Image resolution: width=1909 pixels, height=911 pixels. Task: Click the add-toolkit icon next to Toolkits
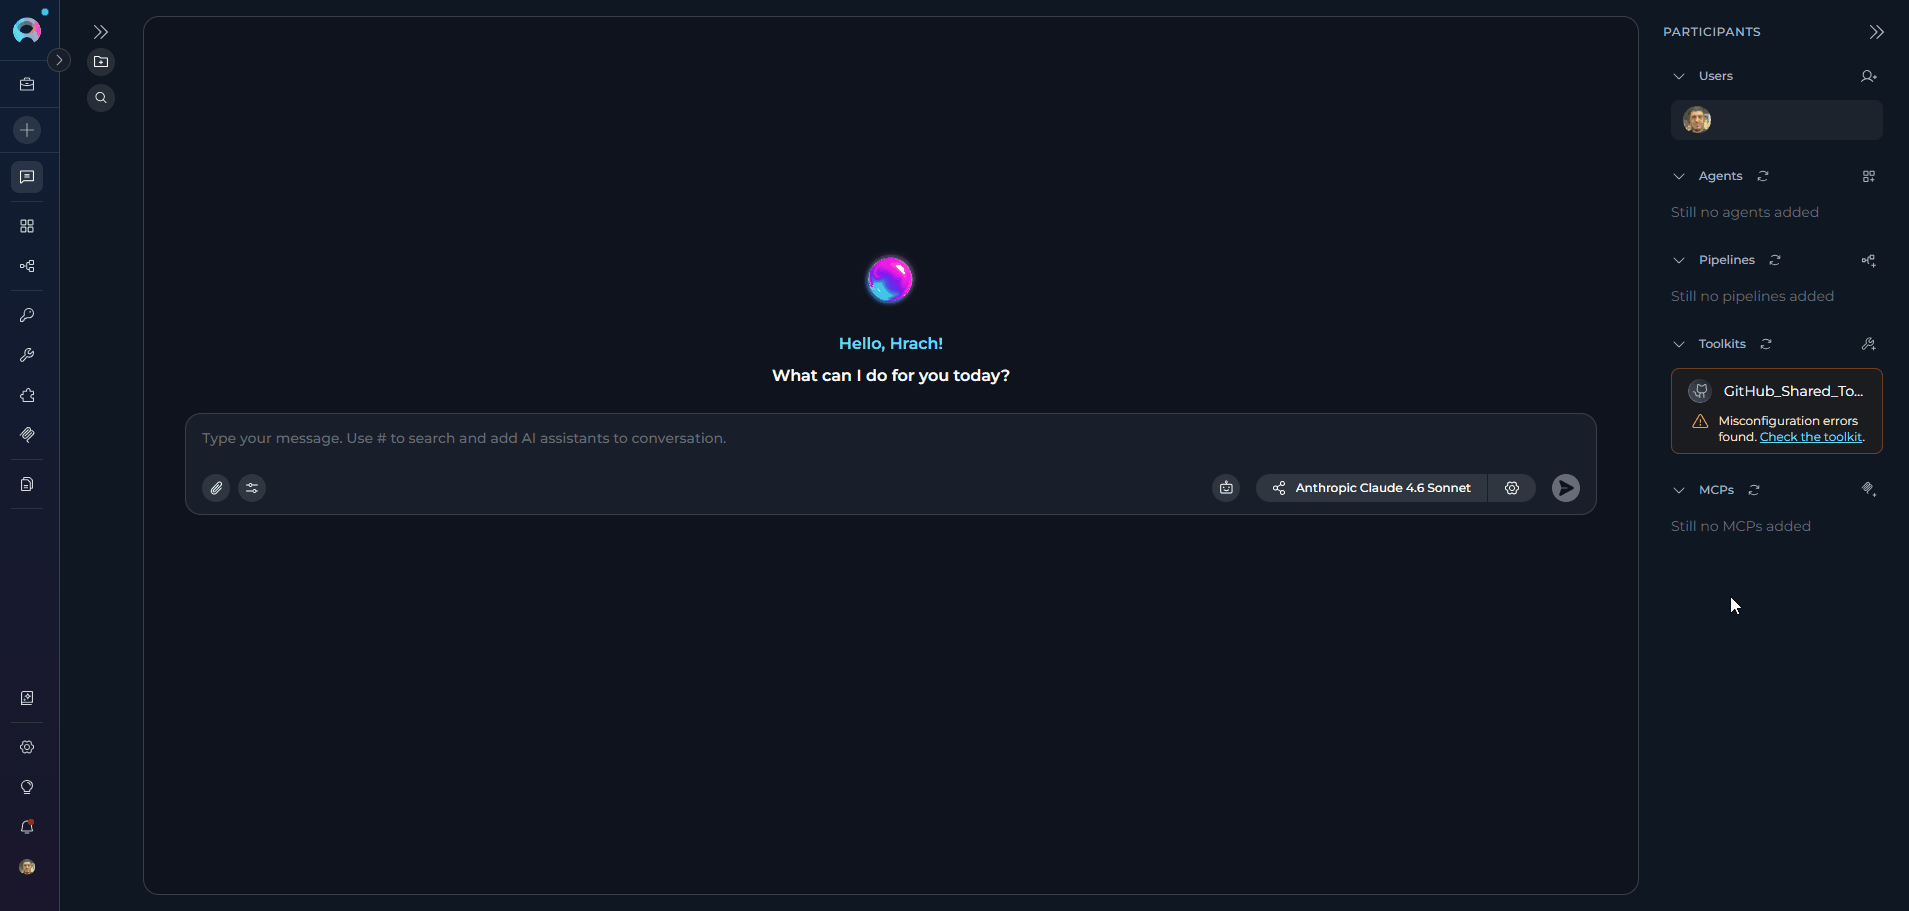click(1868, 344)
